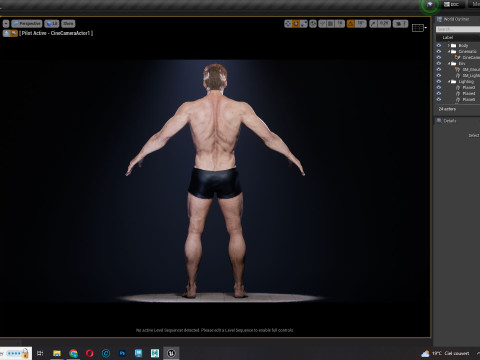Select the CineCameraActor item in outliner
This screenshot has height=360, width=480.
[x=471, y=57]
